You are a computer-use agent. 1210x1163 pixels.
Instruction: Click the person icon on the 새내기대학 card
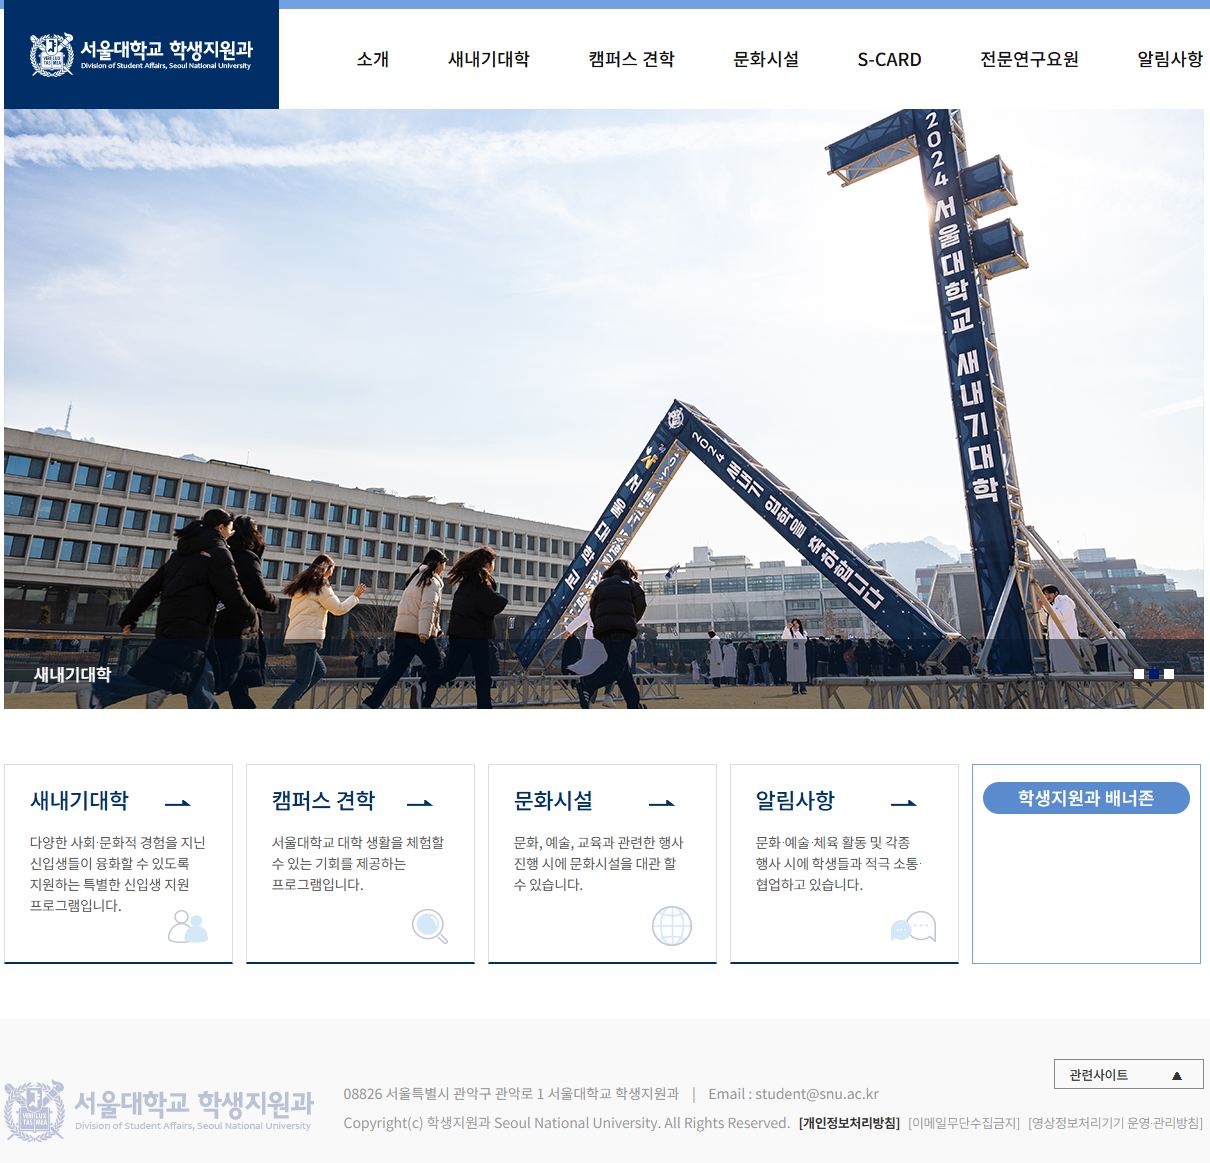190,926
